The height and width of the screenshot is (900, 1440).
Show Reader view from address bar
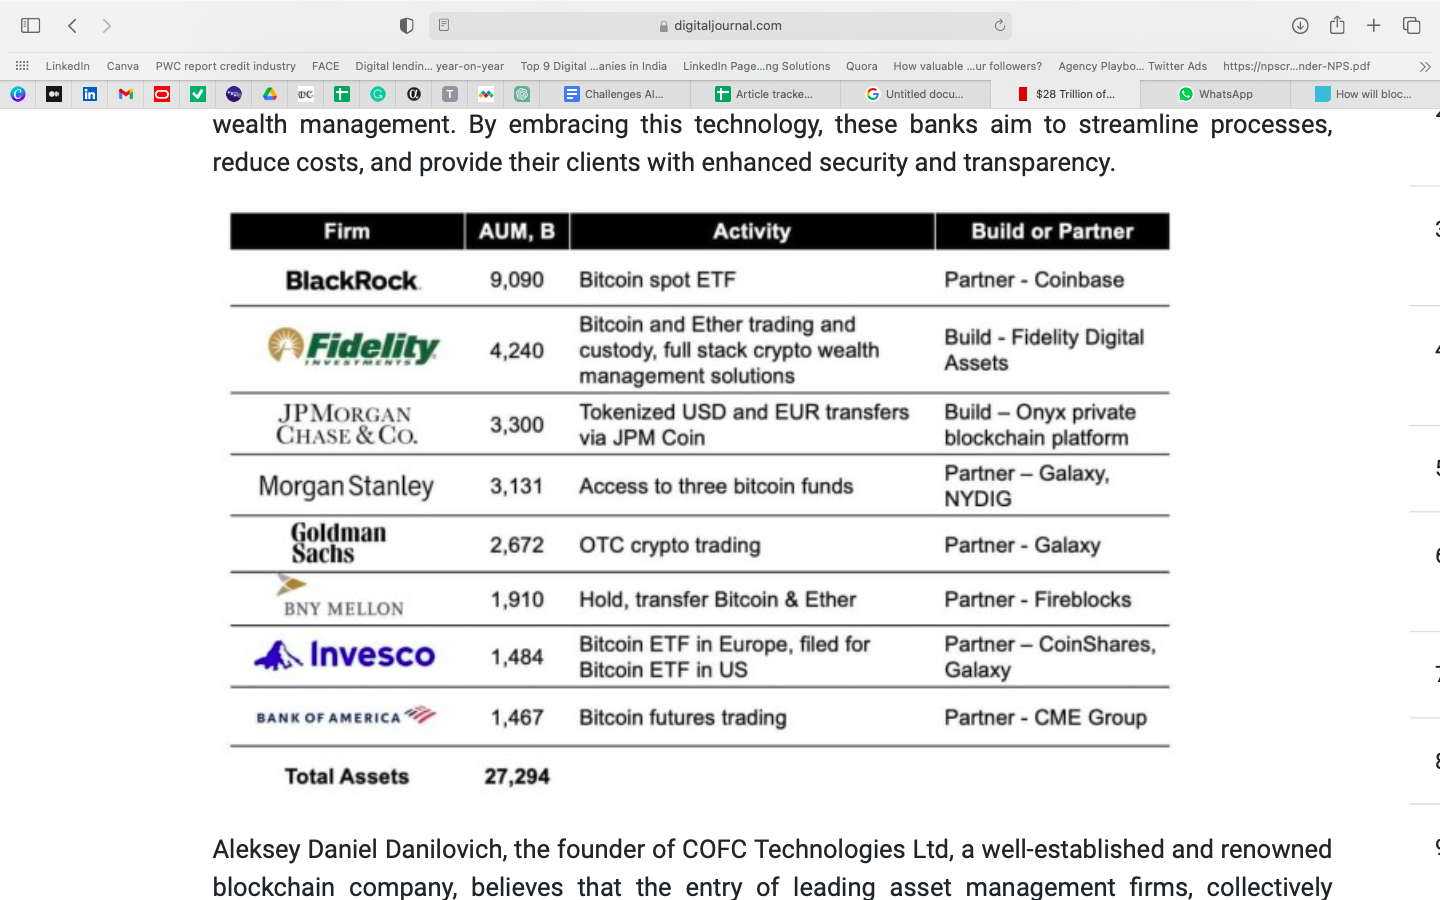[x=444, y=26]
